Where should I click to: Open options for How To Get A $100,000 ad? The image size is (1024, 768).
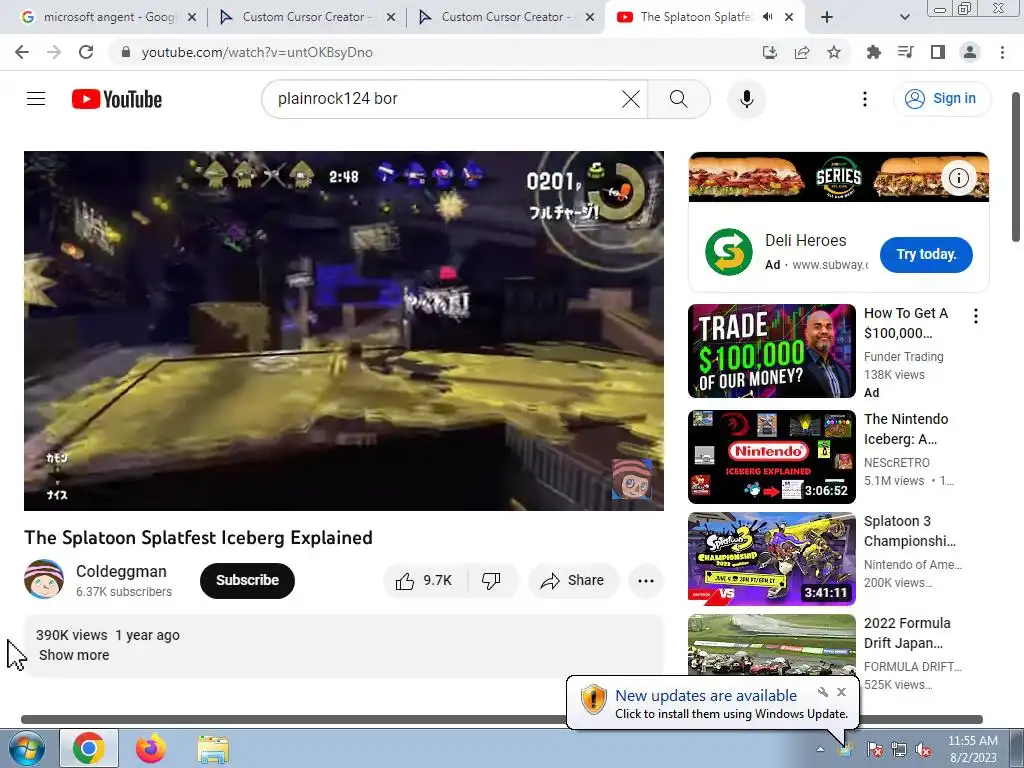[976, 316]
